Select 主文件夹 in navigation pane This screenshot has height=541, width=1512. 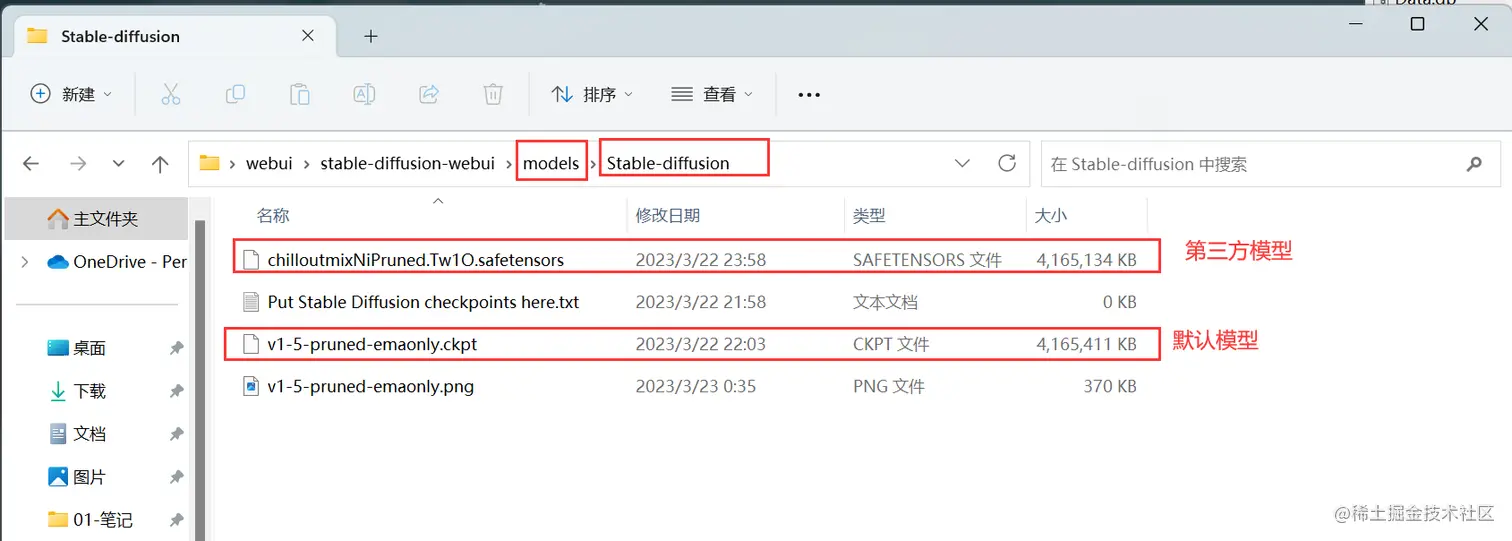pos(96,218)
